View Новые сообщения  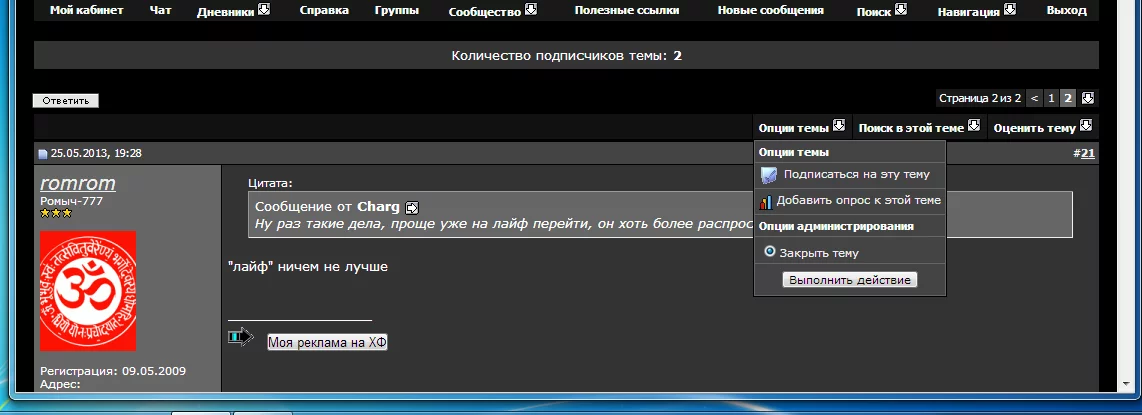(x=771, y=10)
